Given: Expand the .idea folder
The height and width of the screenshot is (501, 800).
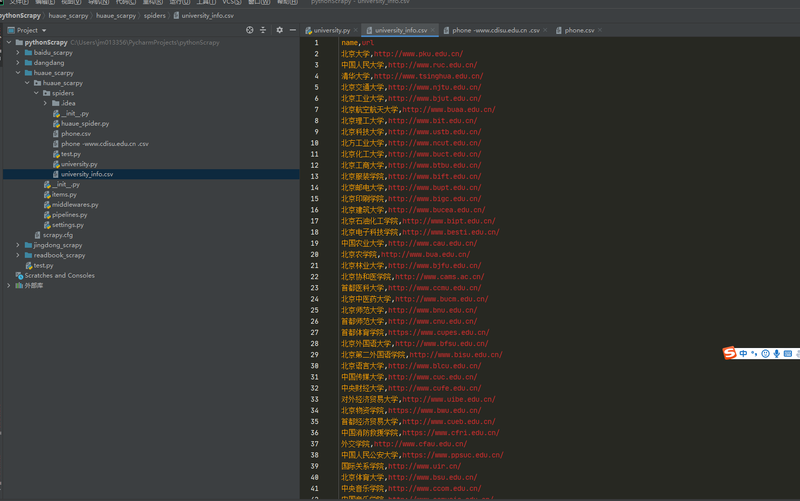Looking at the screenshot, I should tap(46, 103).
